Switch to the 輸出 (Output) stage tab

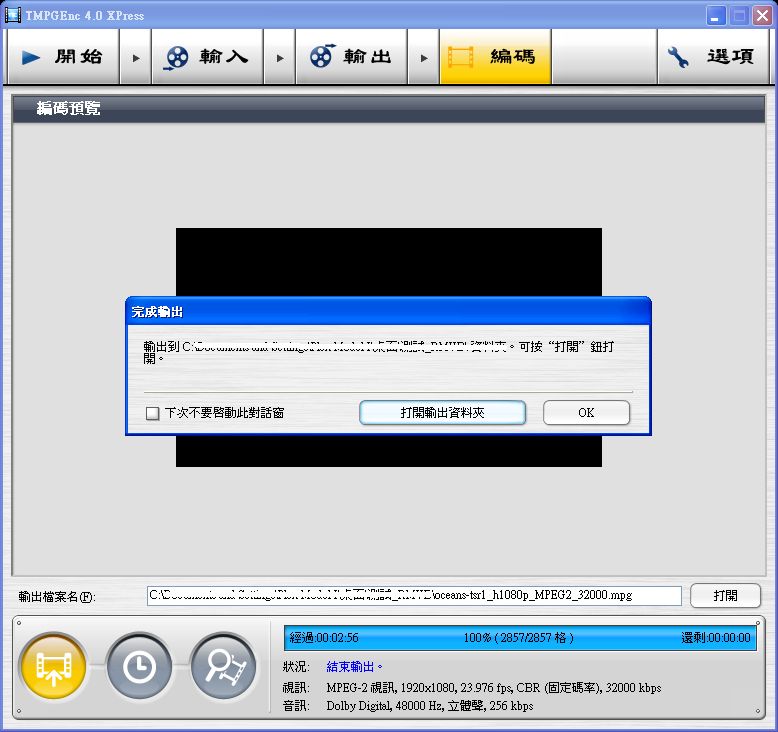[x=351, y=57]
